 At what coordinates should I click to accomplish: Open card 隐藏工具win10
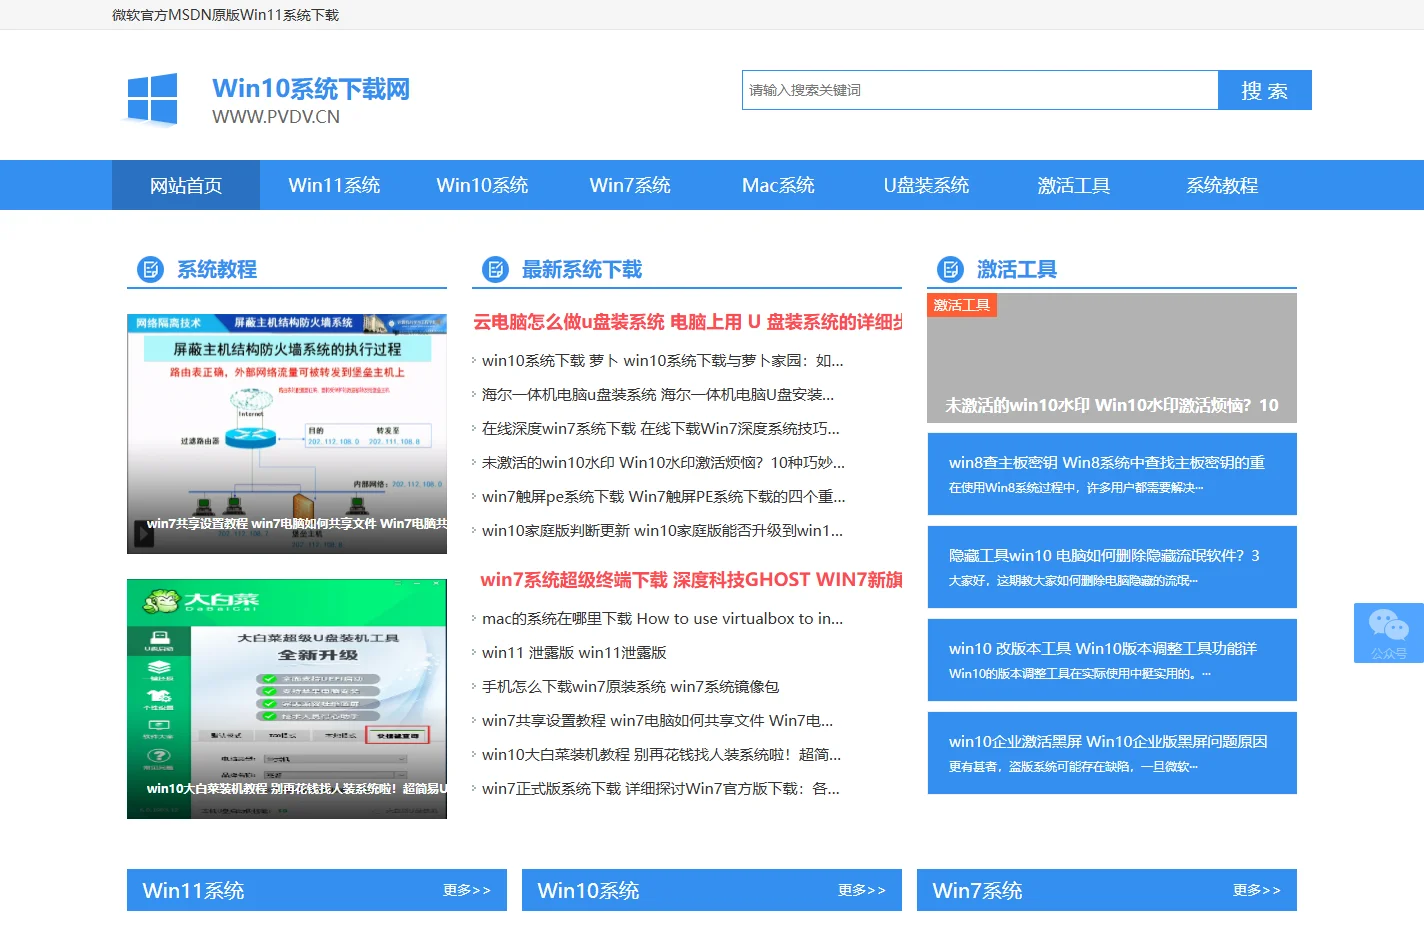[x=1112, y=567]
